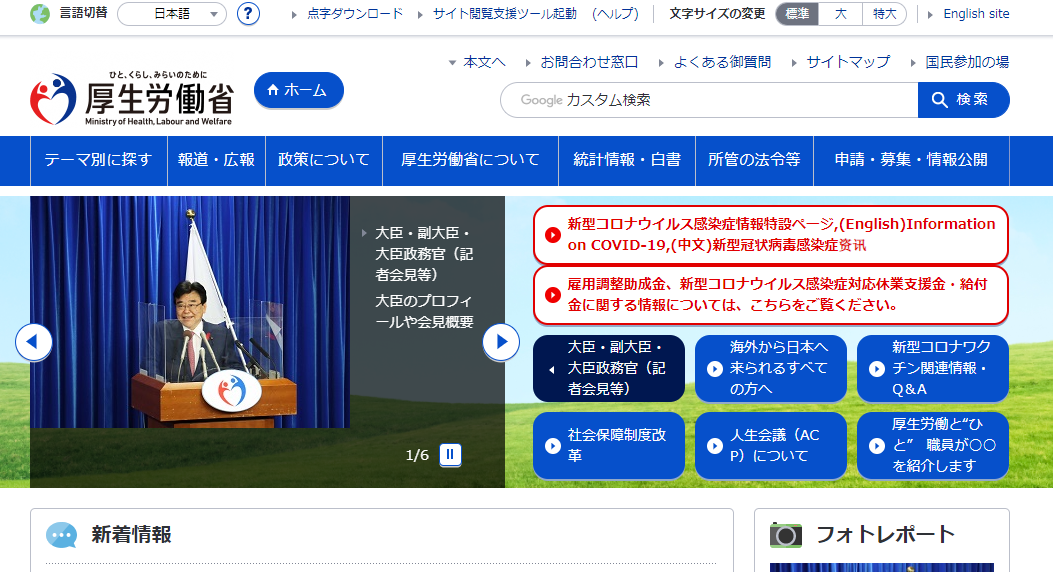Open the 点字ダウンロード link
The width and height of the screenshot is (1053, 572).
click(355, 13)
